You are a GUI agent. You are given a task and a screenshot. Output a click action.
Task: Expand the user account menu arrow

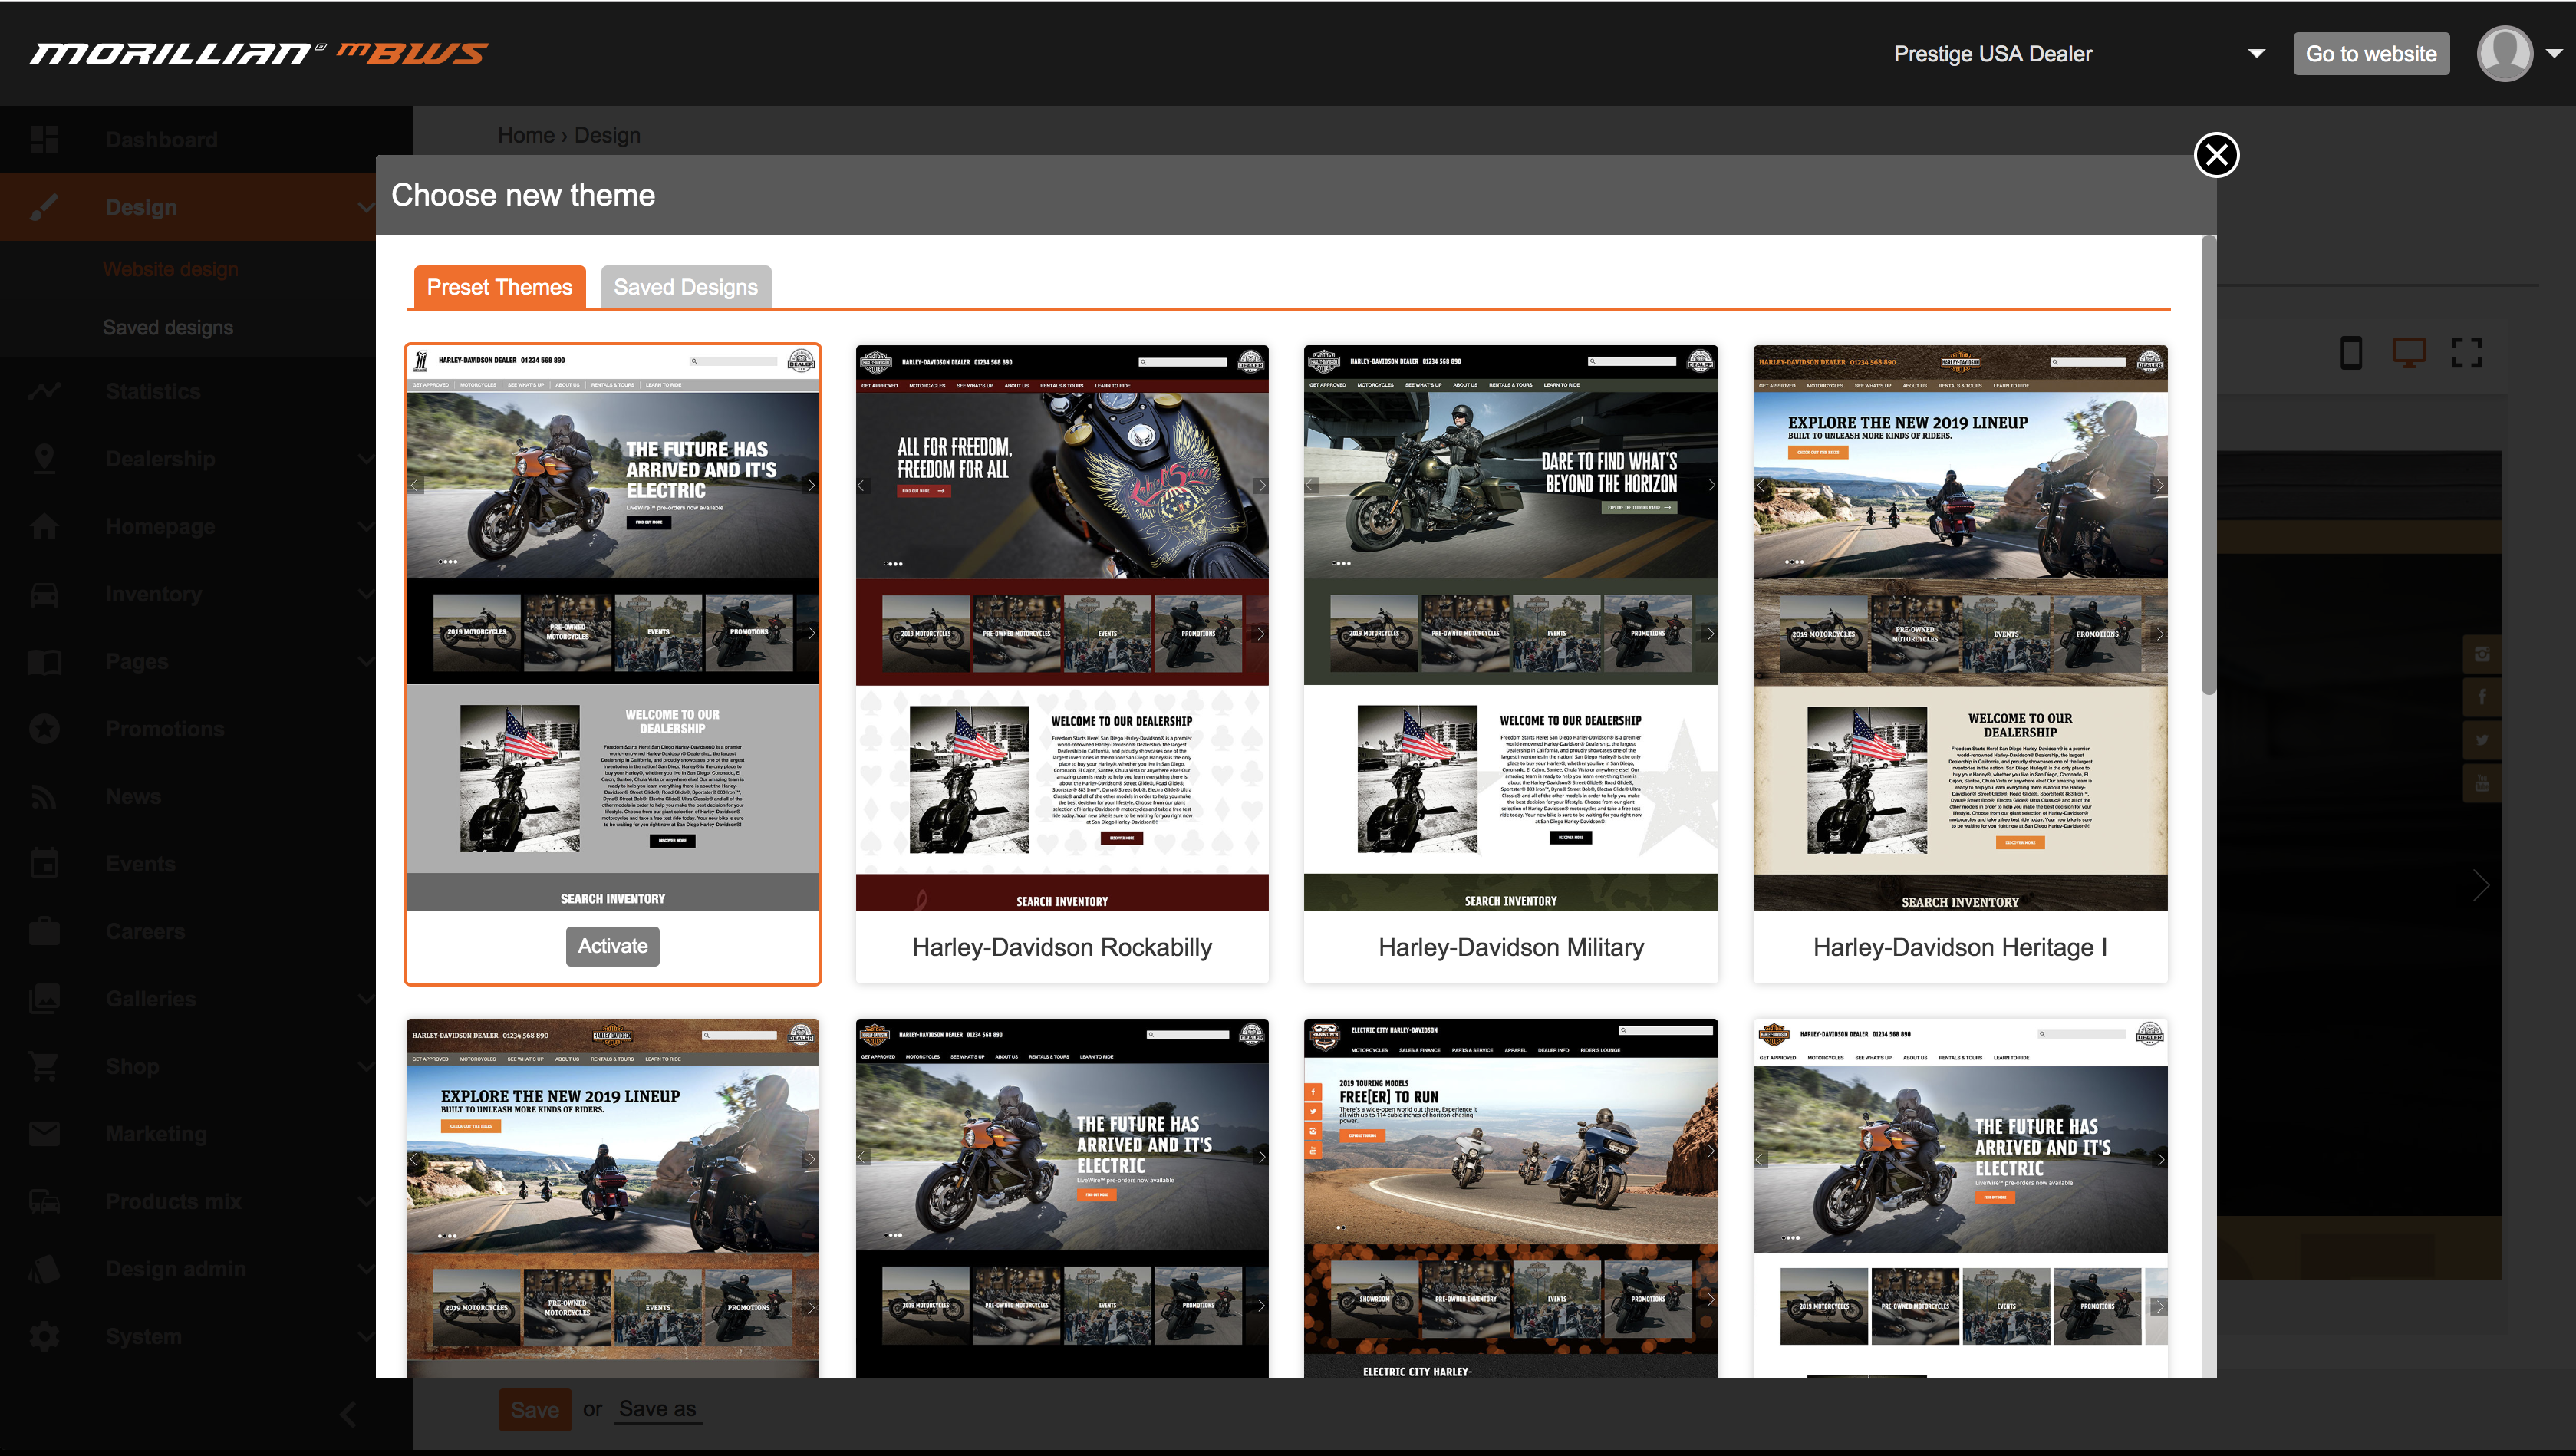[2553, 54]
